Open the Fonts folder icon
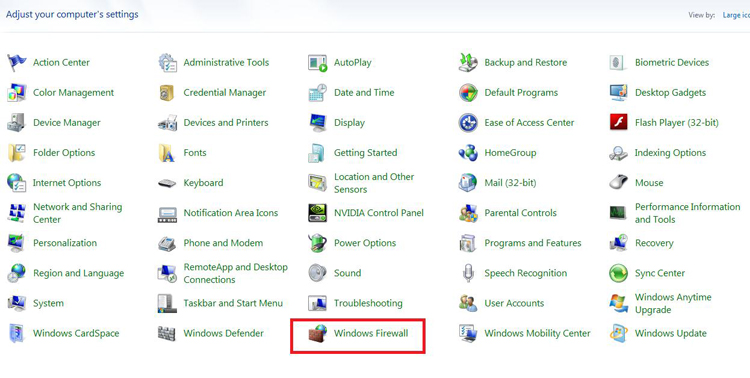Viewport: 750px width, 378px height. pyautogui.click(x=167, y=153)
